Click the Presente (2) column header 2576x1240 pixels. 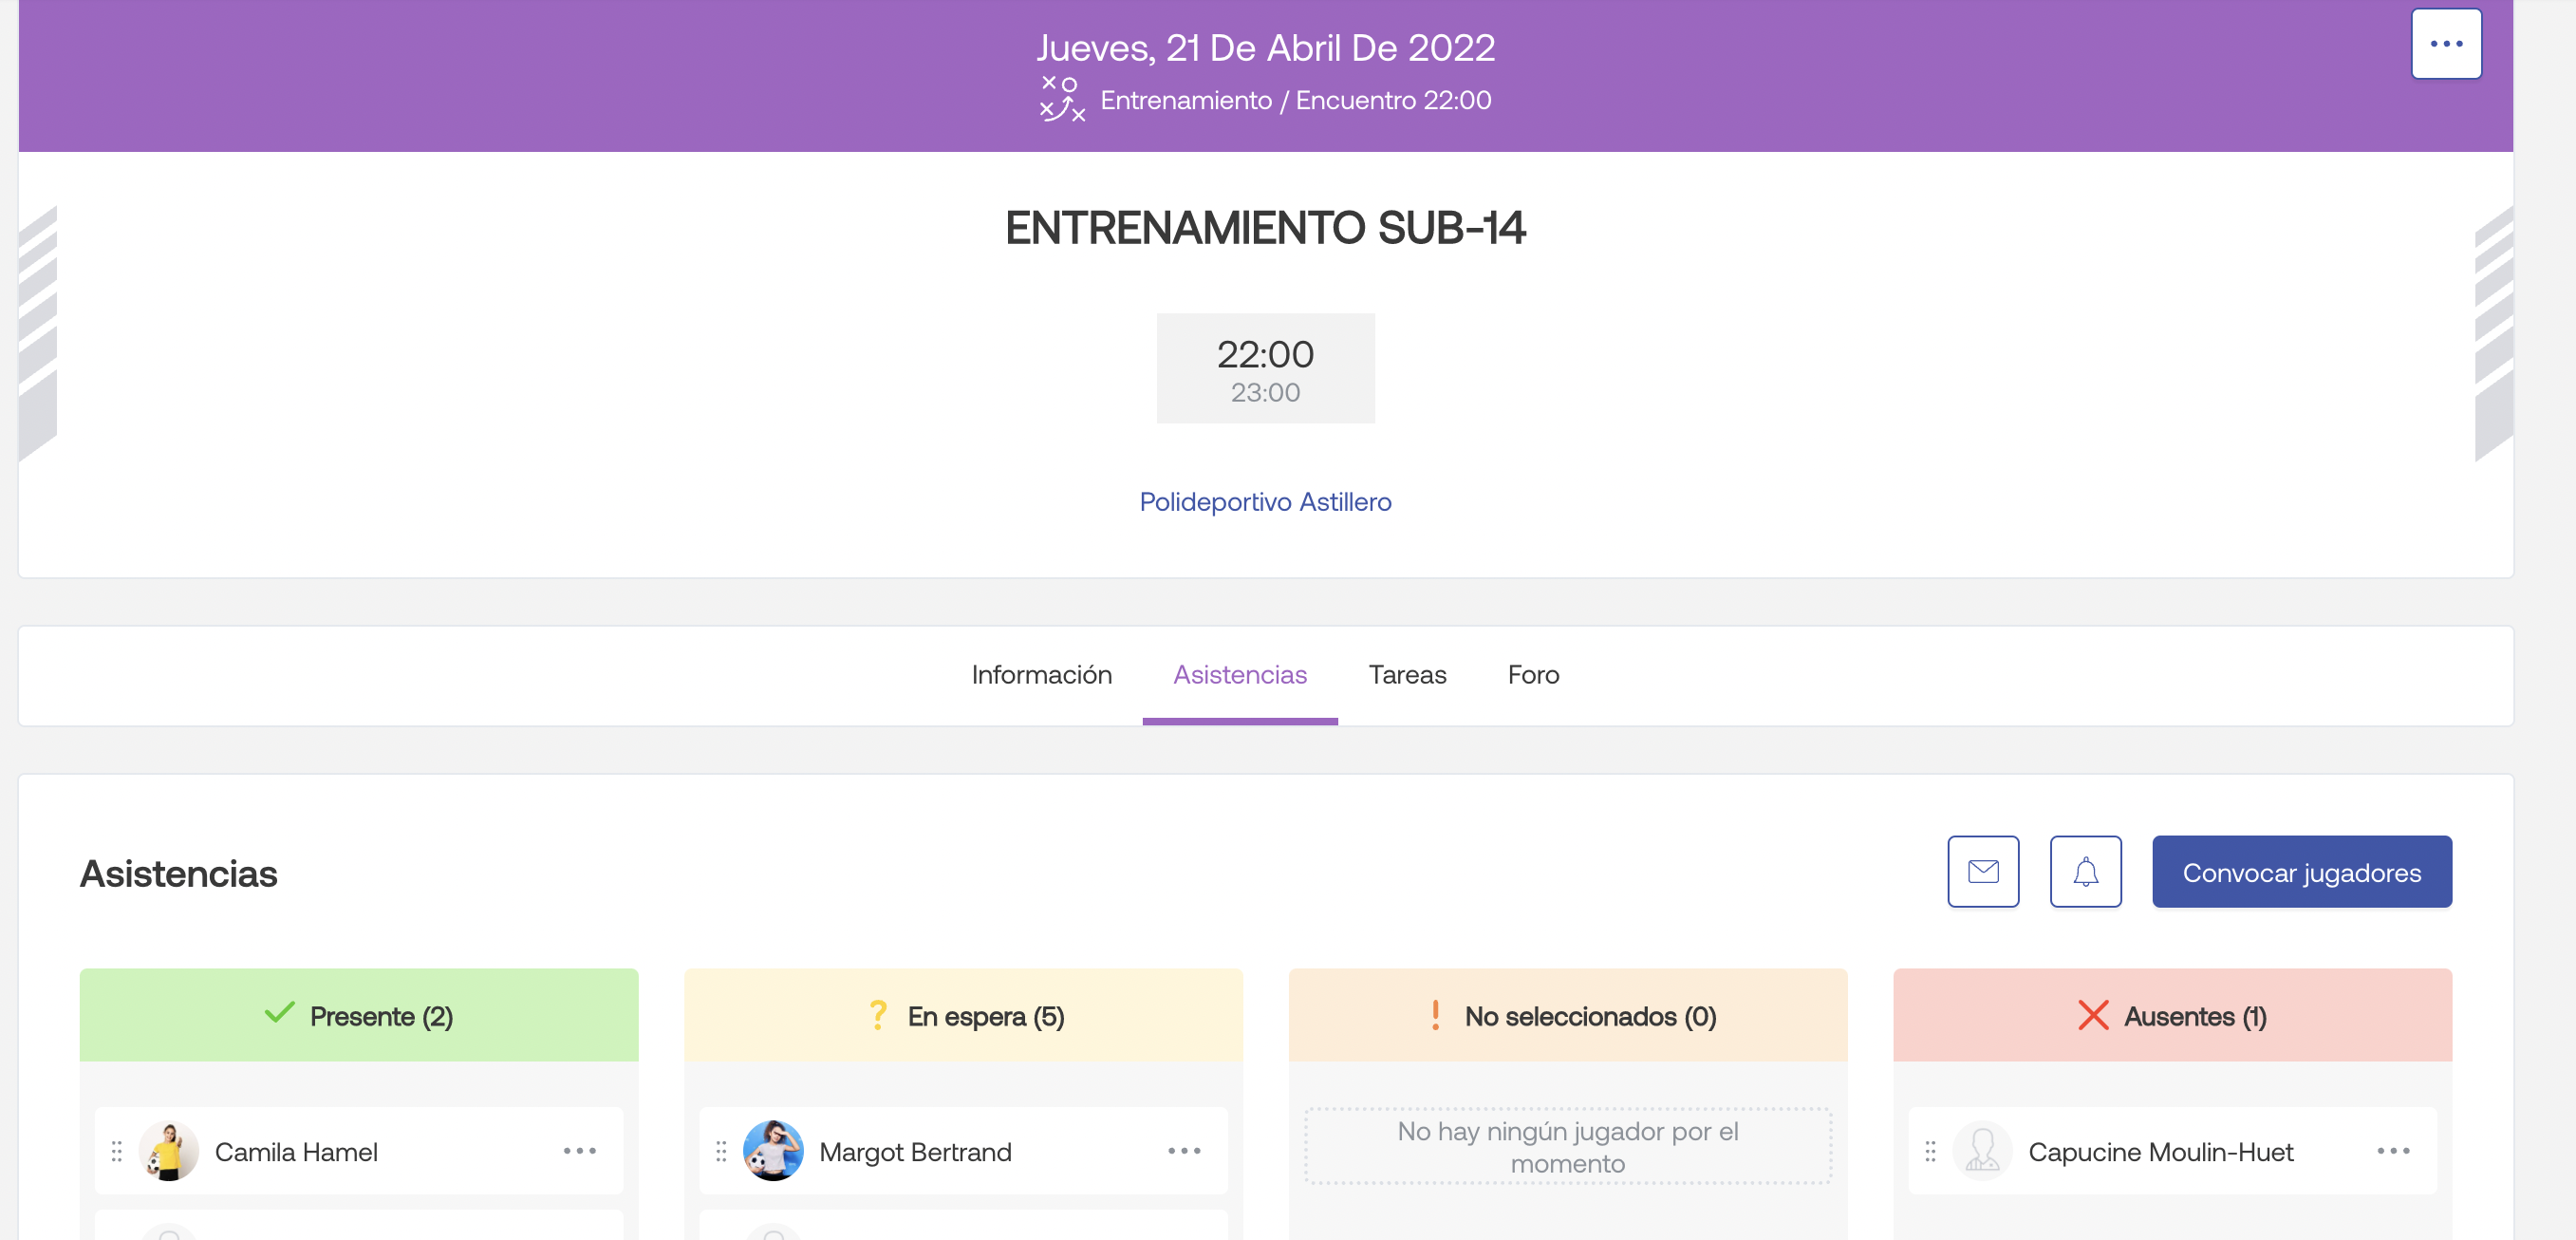(x=359, y=1015)
